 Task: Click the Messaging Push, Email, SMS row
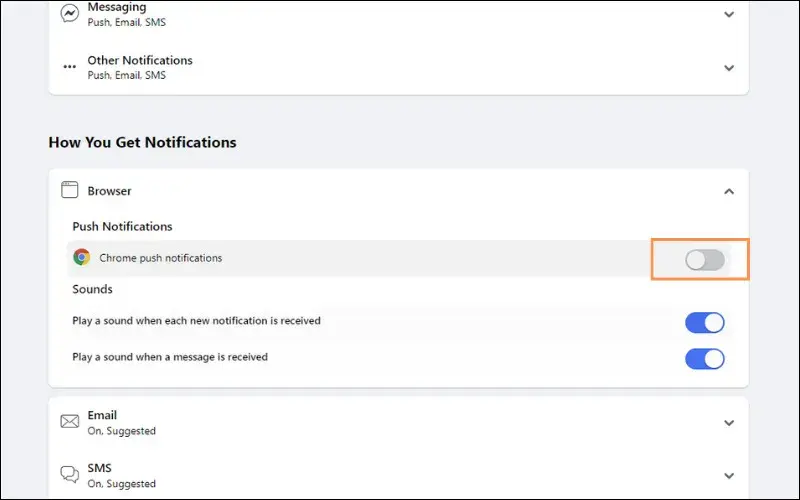pyautogui.click(x=398, y=14)
